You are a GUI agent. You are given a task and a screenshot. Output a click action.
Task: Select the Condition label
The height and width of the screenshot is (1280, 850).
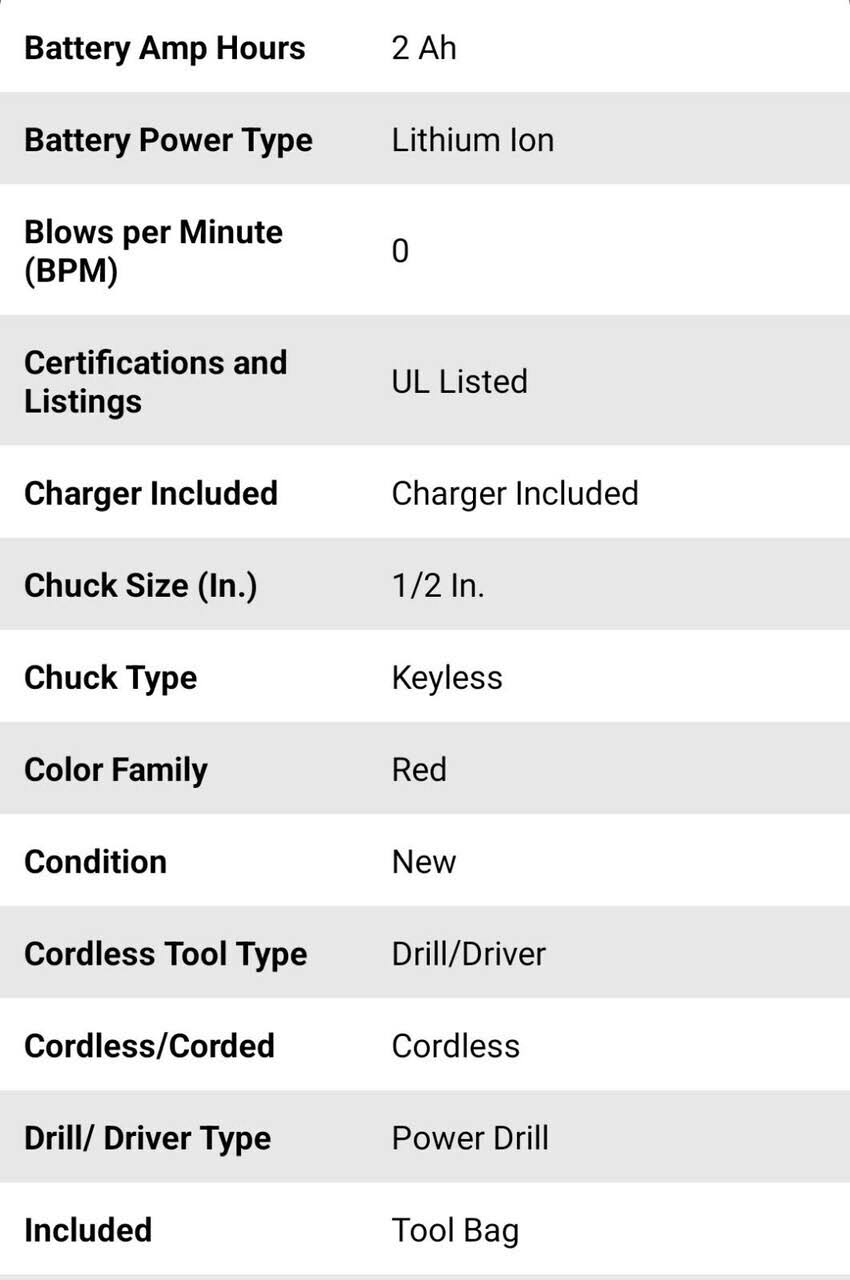pos(95,862)
